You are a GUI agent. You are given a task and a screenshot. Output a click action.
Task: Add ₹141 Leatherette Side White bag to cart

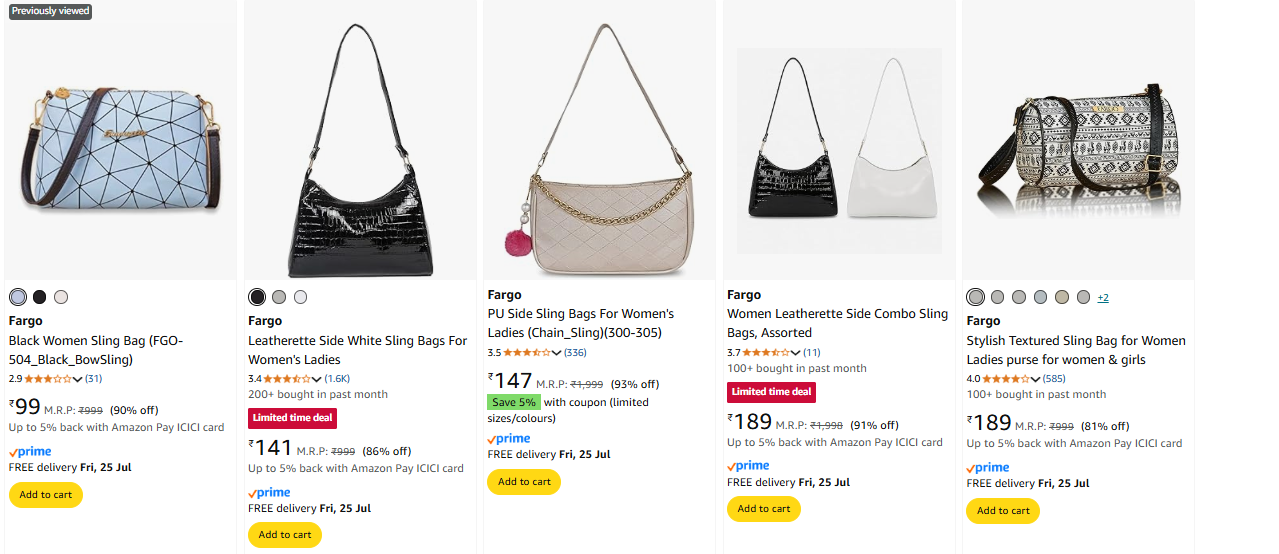click(285, 535)
